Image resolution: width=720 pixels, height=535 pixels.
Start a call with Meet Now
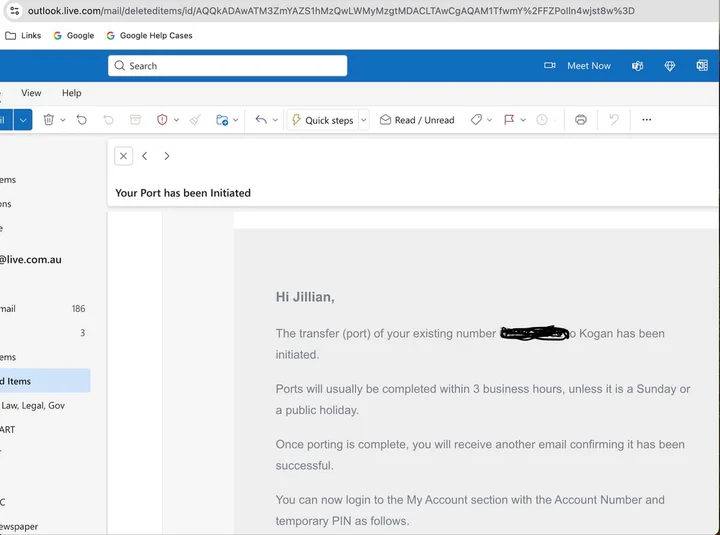point(578,66)
